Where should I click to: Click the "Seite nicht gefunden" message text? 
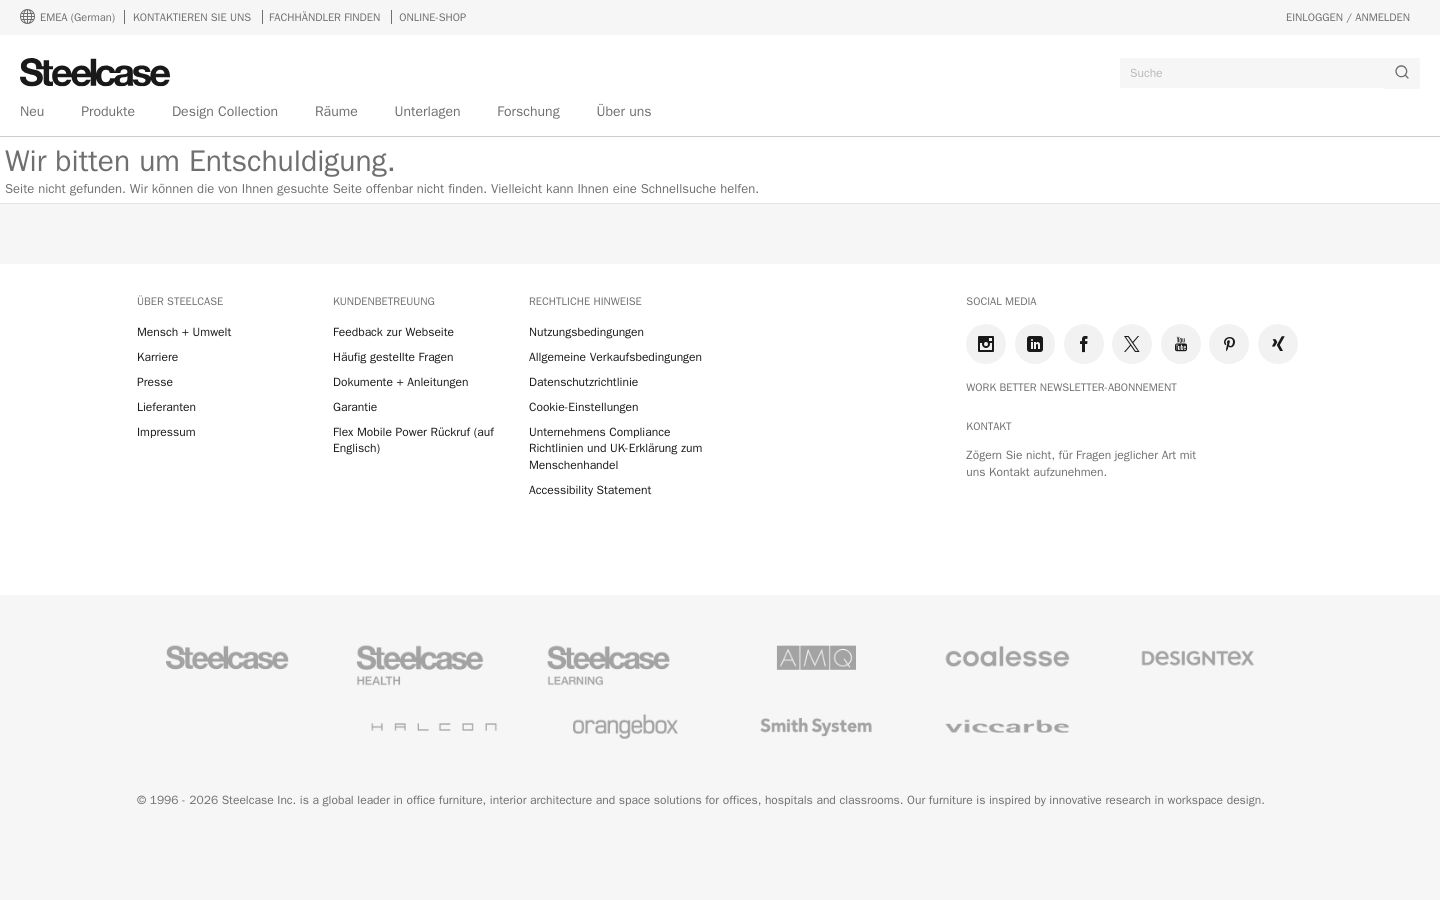coord(382,189)
